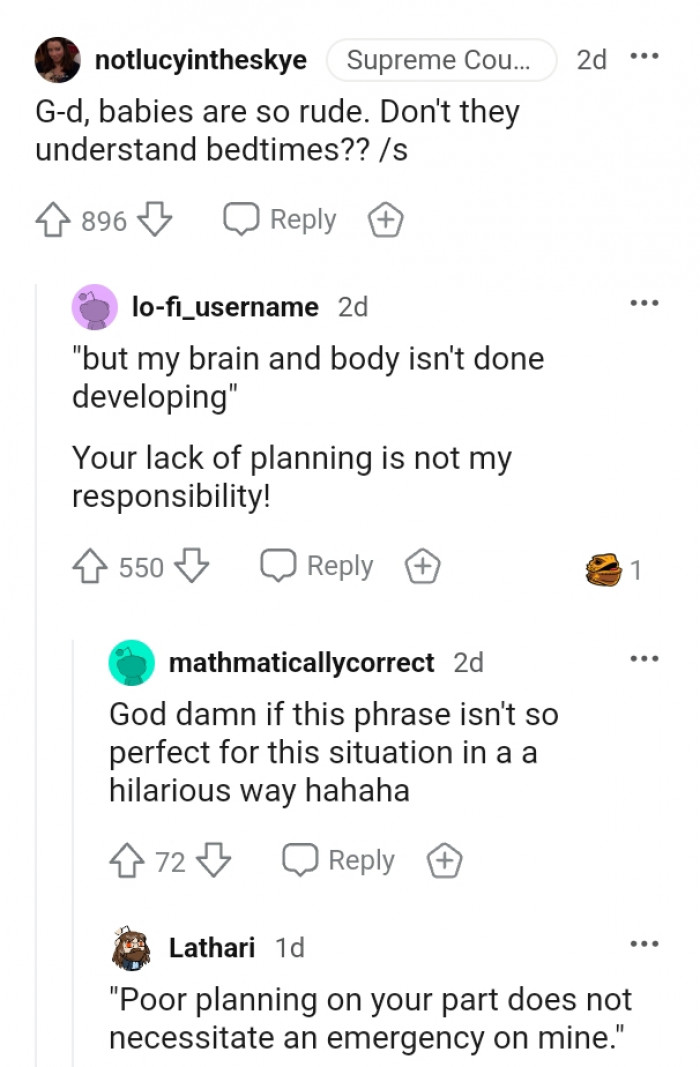The width and height of the screenshot is (700, 1067).
Task: View the award on lo-fi_username's comment
Action: (612, 569)
